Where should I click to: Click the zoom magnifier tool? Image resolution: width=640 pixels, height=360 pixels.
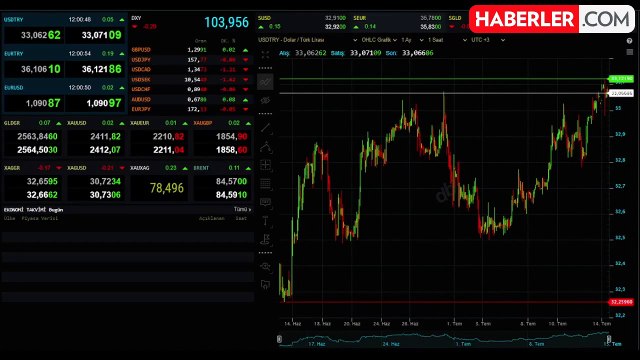pyautogui.click(x=265, y=267)
